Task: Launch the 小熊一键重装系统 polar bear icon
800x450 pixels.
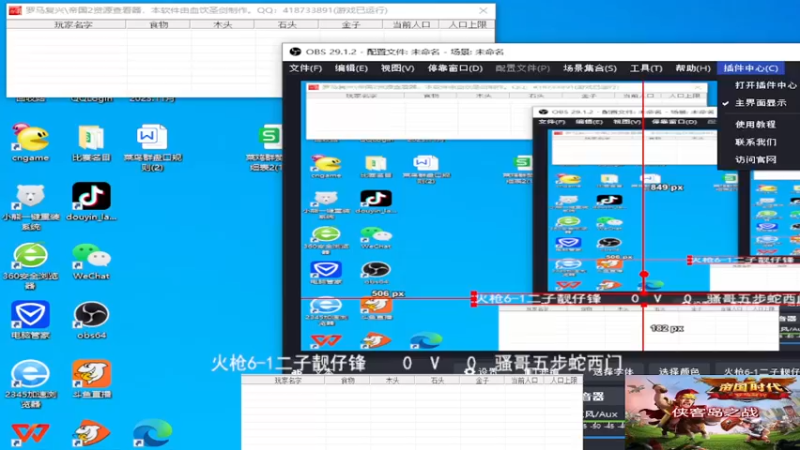Action: (30, 207)
